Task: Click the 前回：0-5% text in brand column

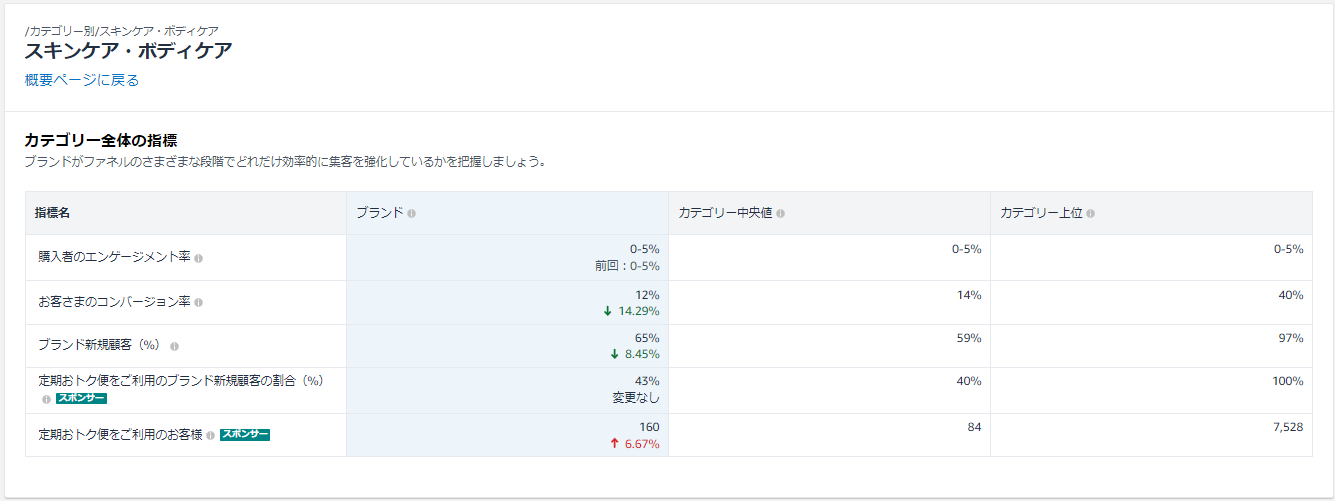Action: click(627, 266)
